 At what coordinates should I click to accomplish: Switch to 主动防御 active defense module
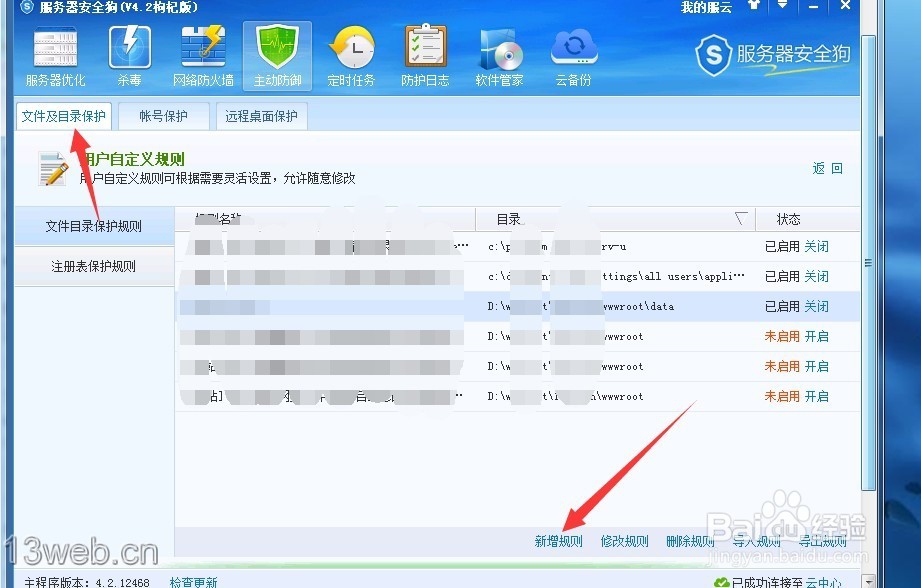[277, 55]
